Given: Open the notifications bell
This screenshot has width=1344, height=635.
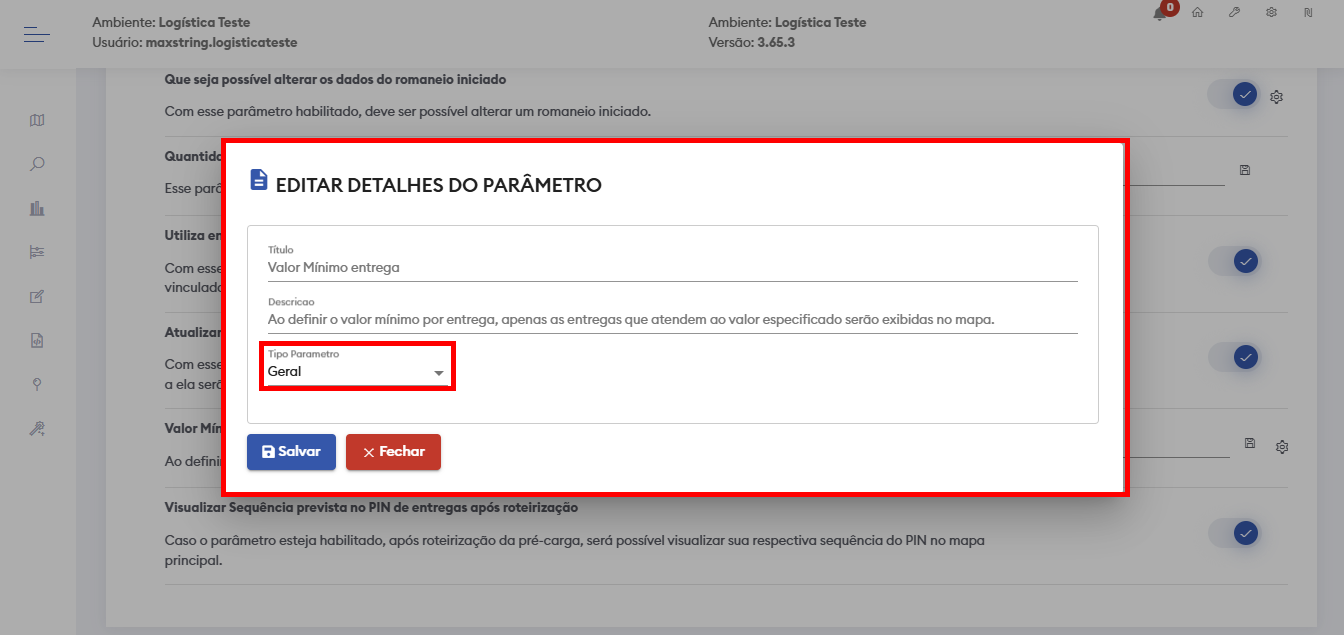Looking at the screenshot, I should (x=1160, y=13).
